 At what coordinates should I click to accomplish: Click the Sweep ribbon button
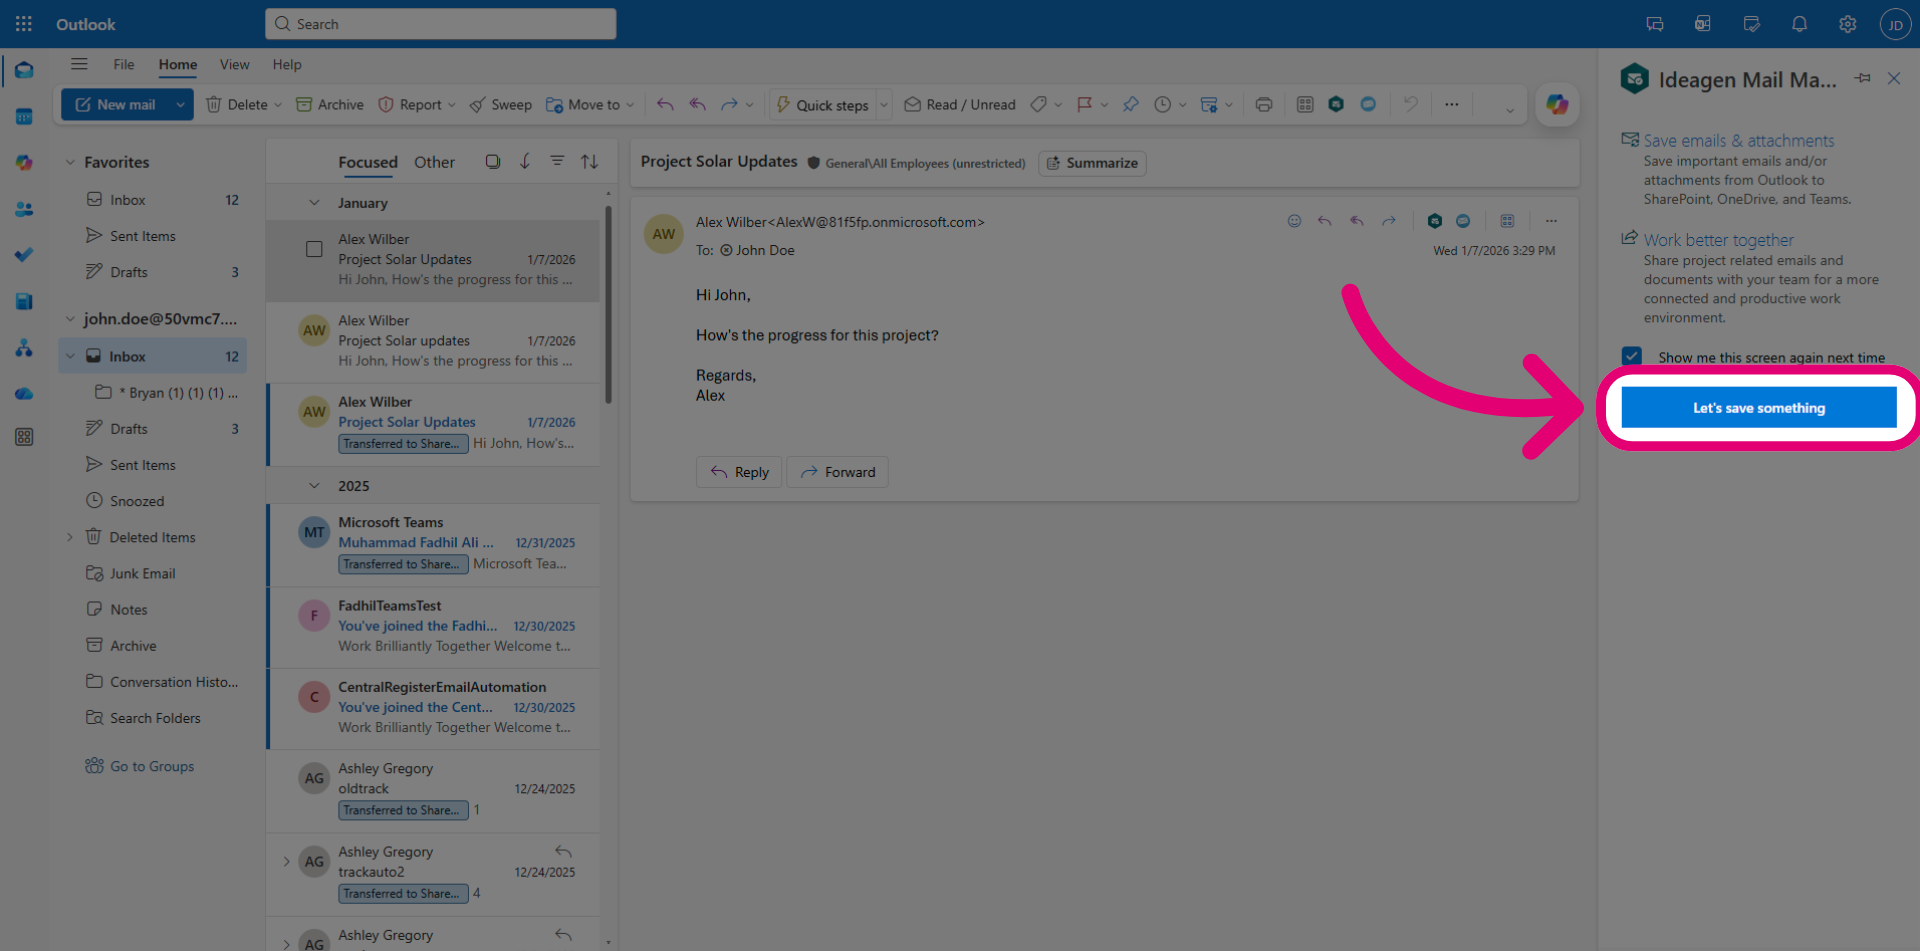click(501, 104)
